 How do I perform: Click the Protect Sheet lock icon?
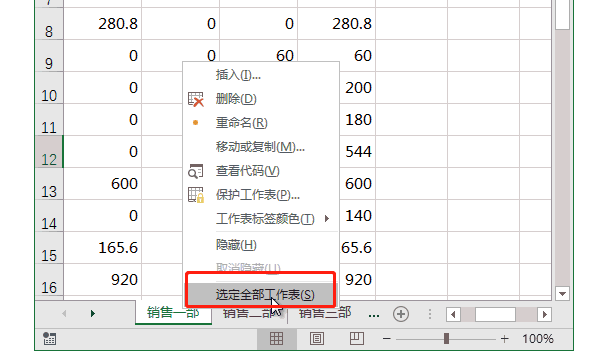click(196, 195)
